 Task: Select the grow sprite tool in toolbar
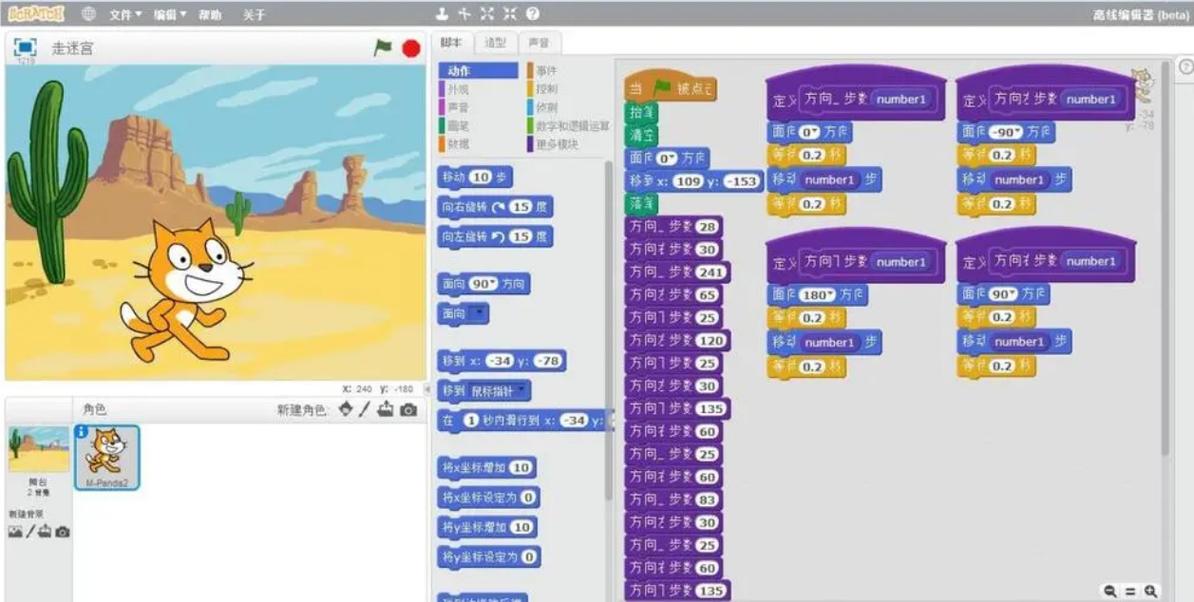click(487, 14)
